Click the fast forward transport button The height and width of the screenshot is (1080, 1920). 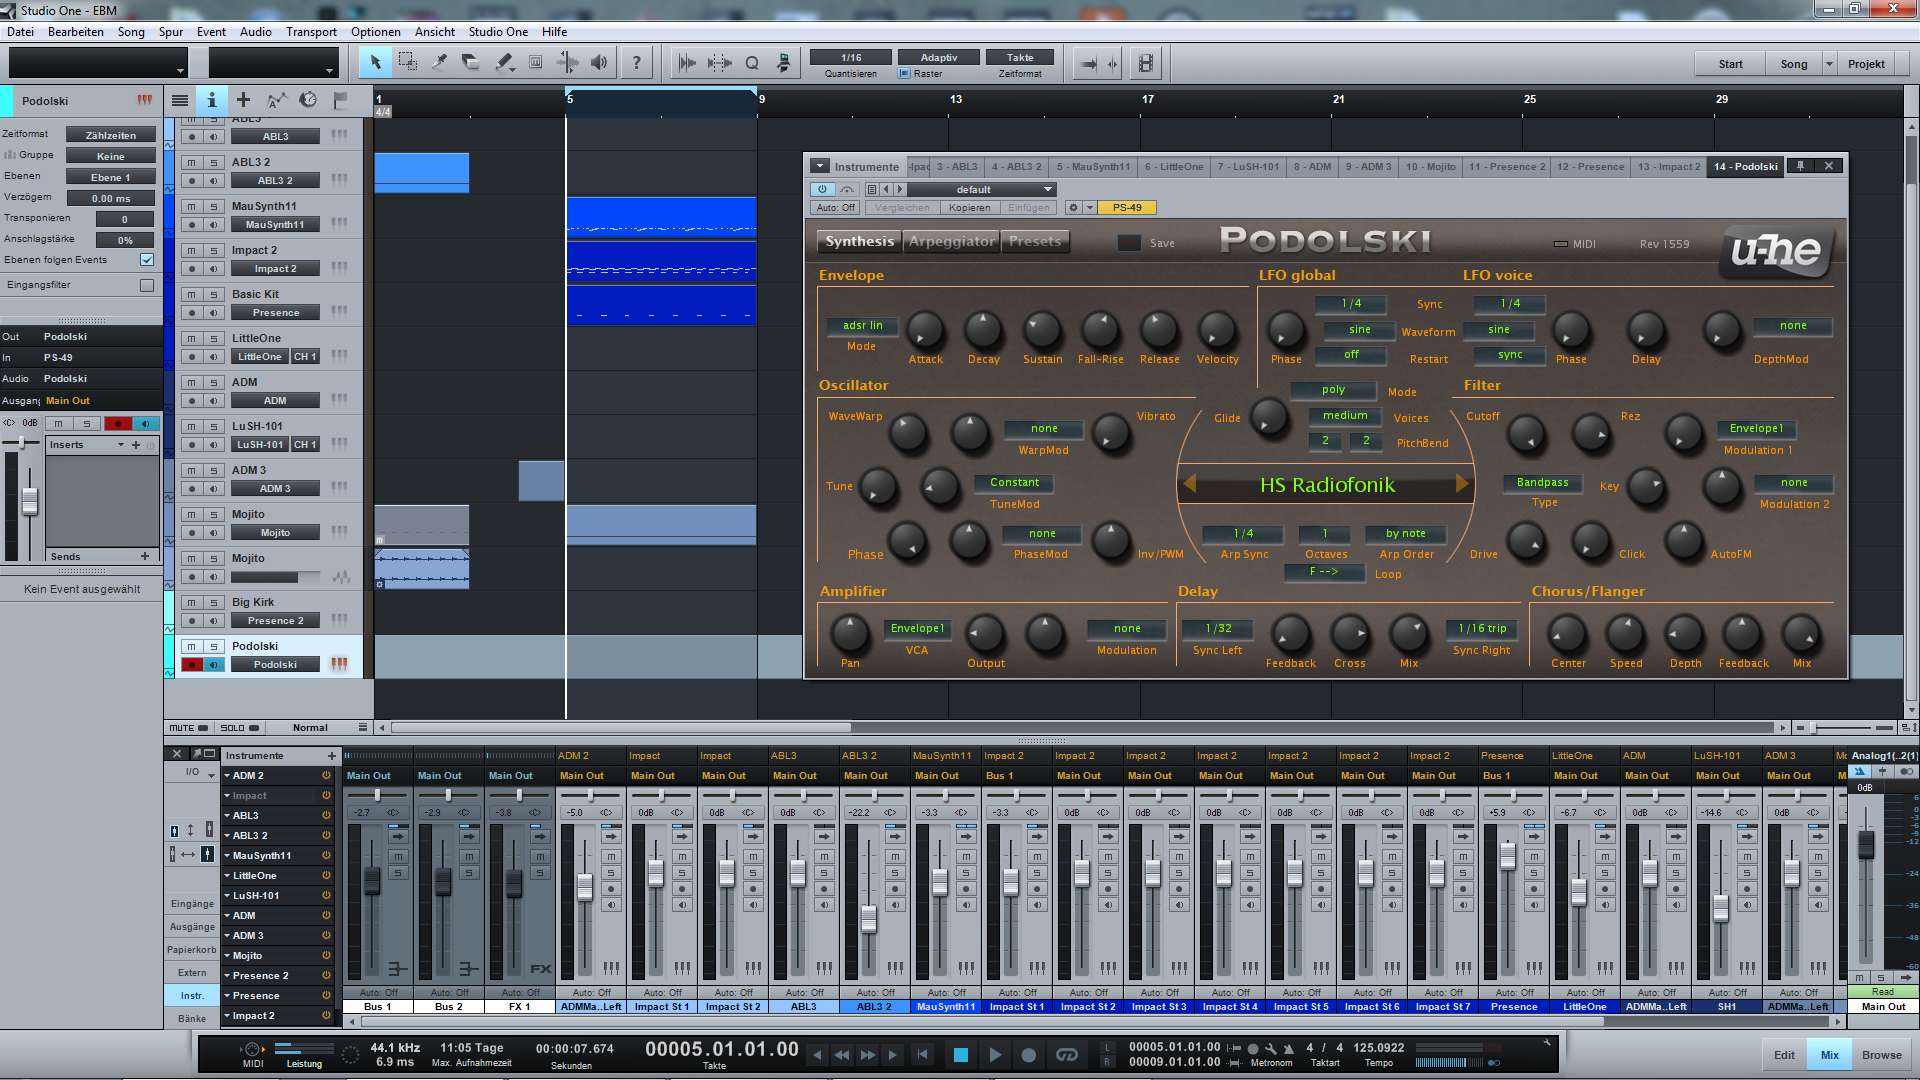tap(868, 1054)
